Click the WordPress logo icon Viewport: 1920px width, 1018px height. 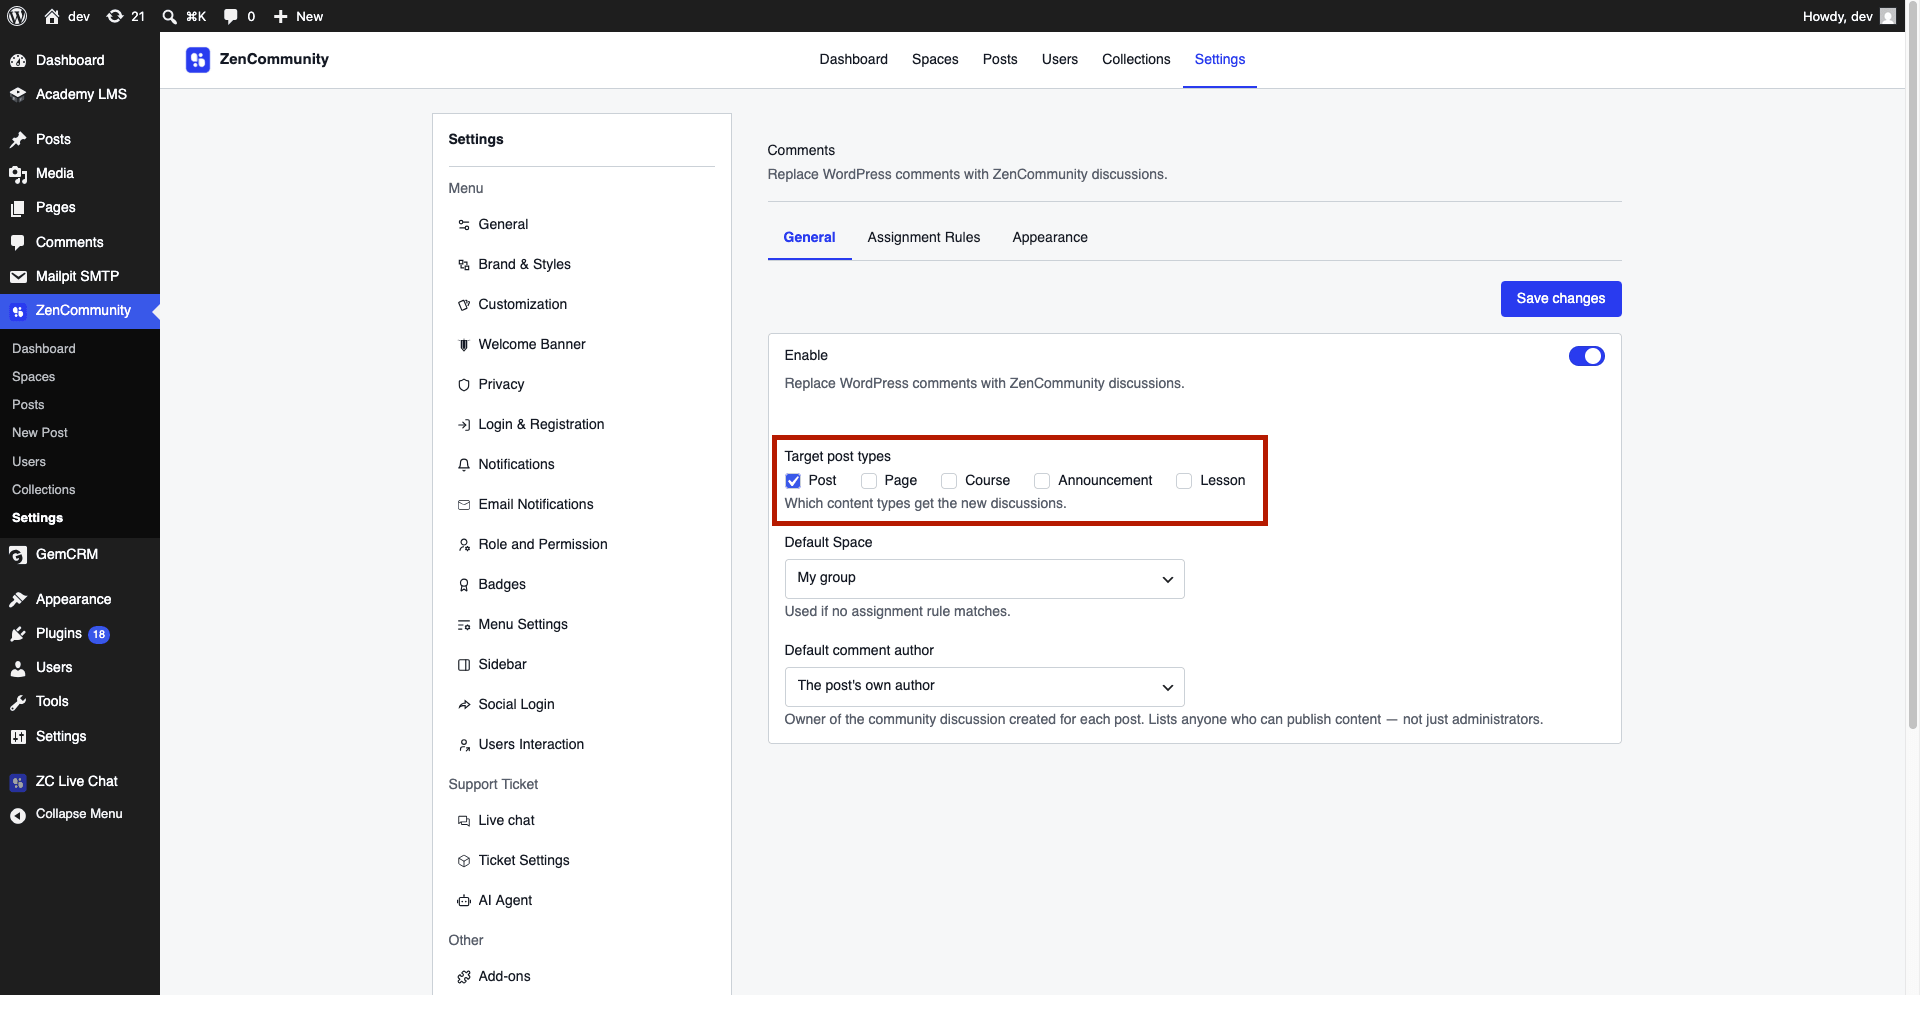(17, 16)
